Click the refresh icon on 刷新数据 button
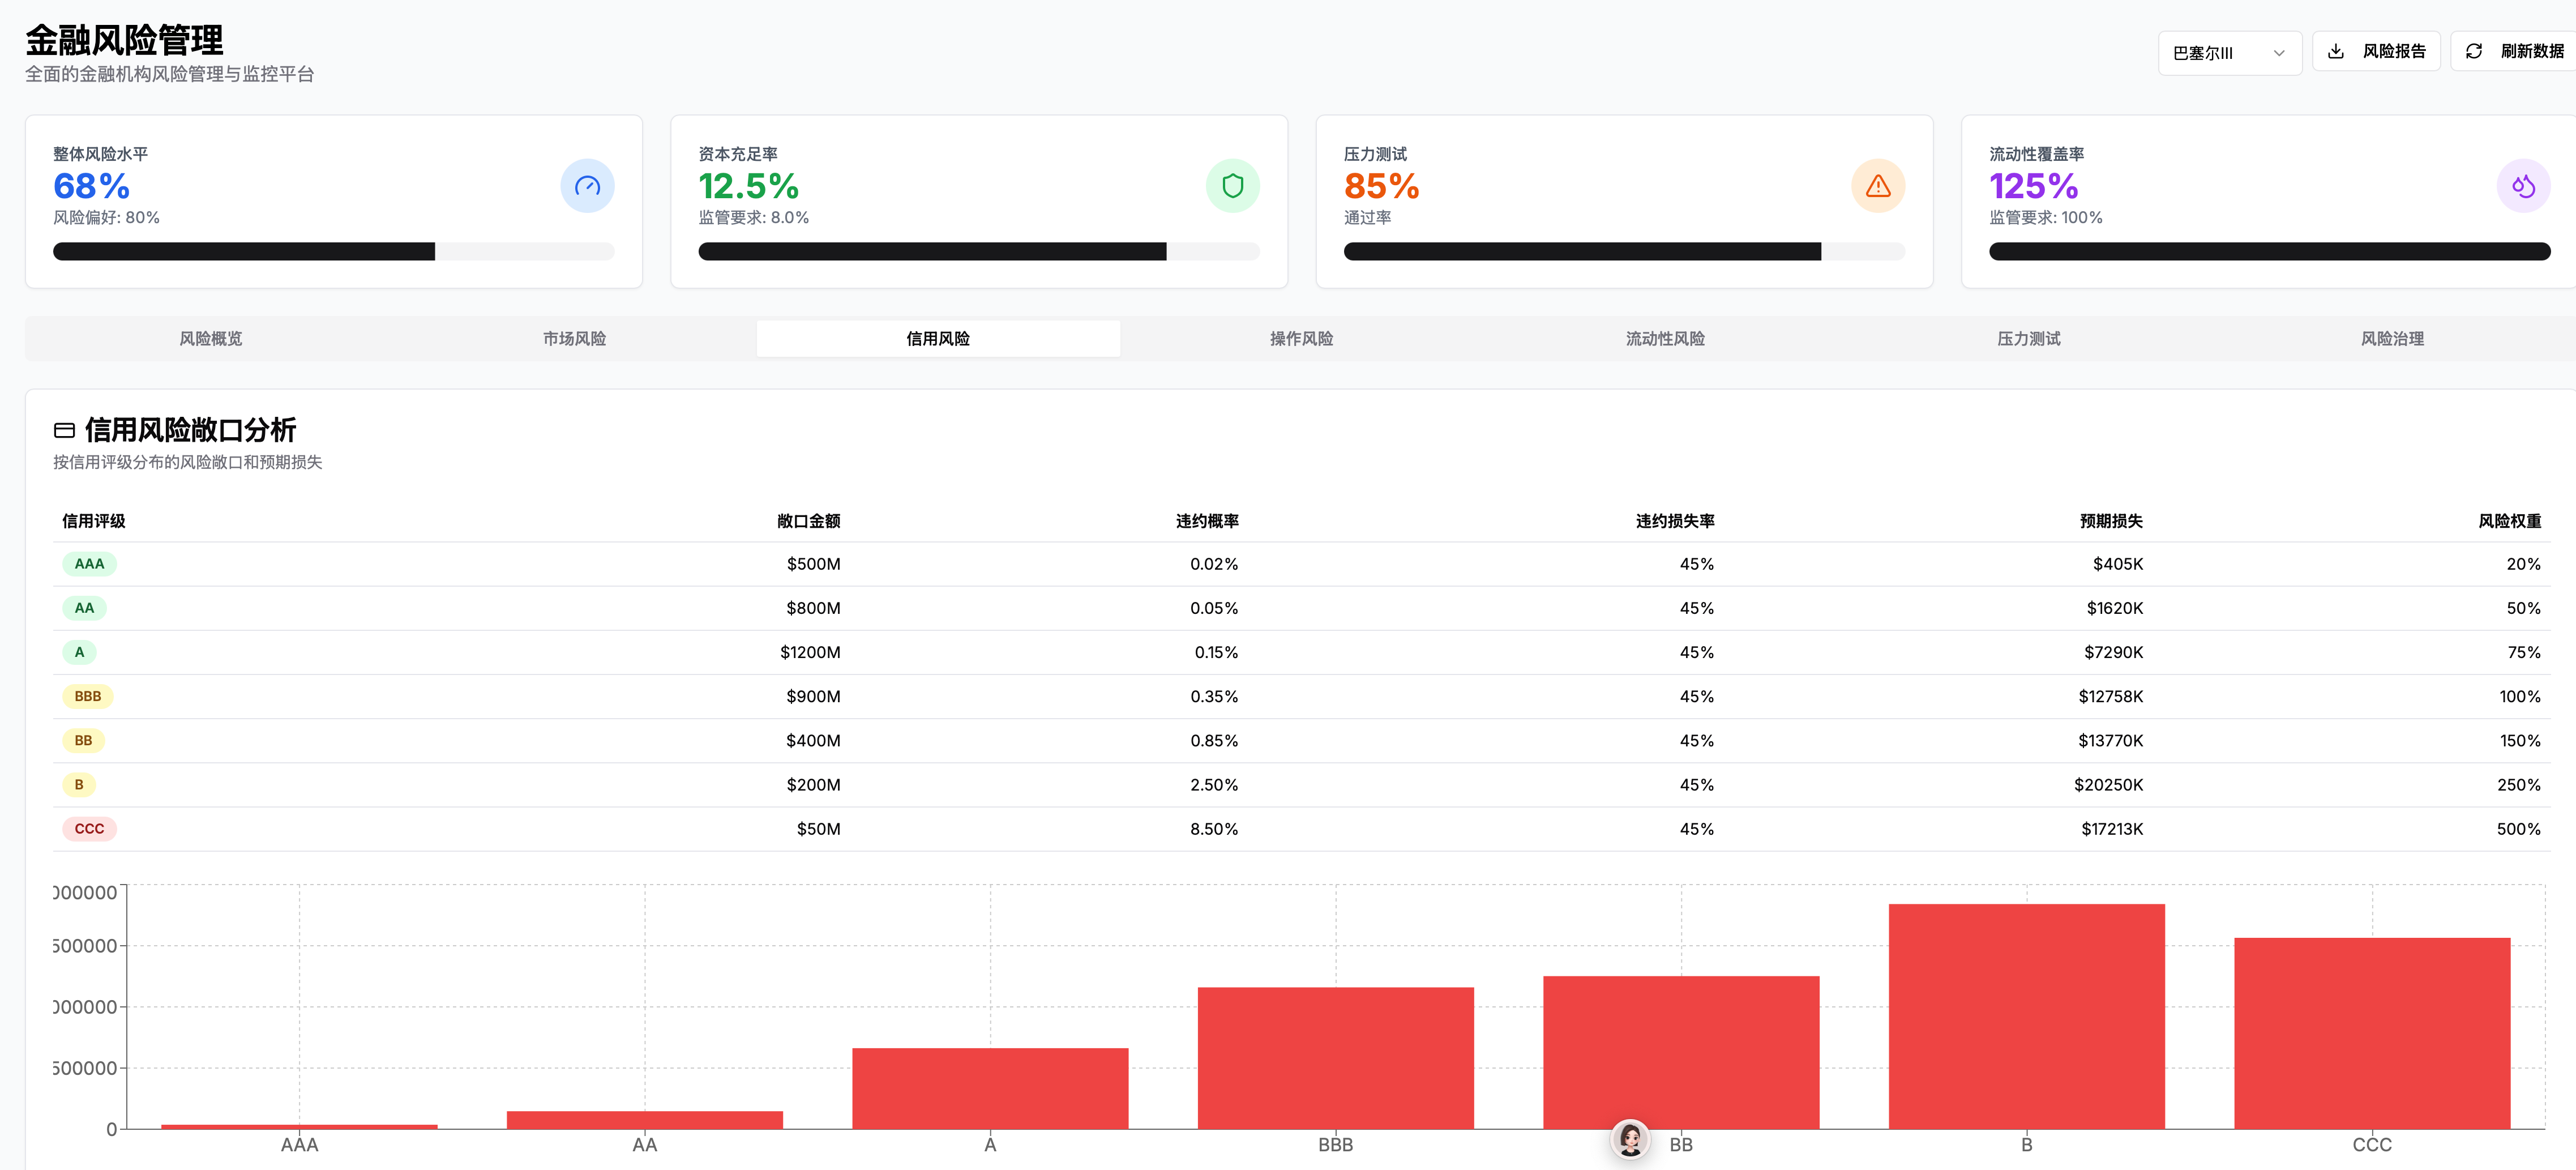 coord(2474,51)
